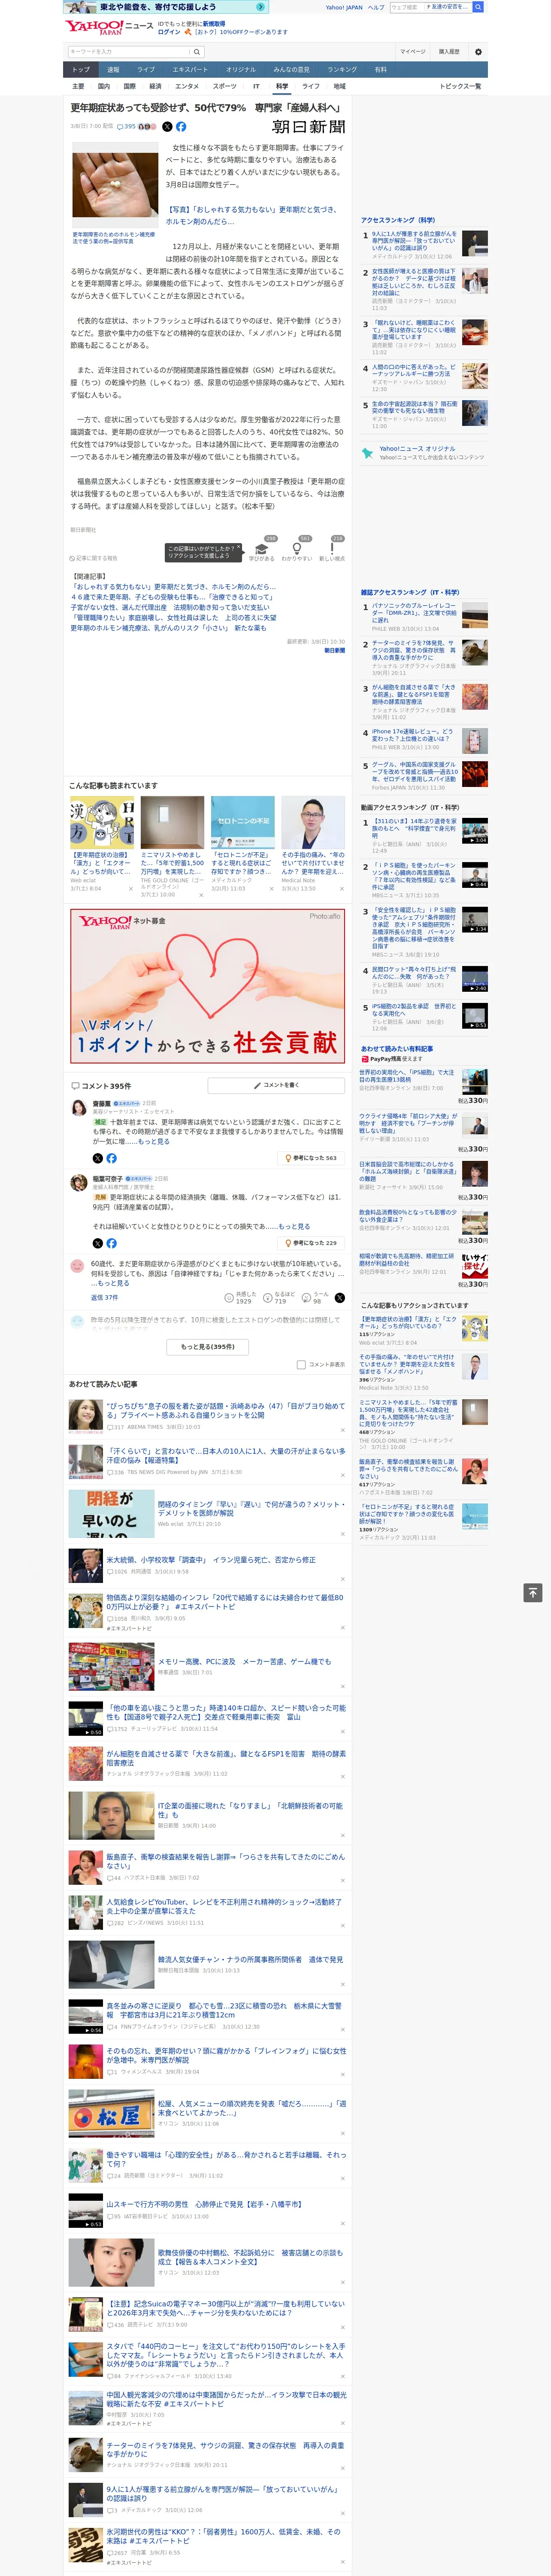Click 参考になった 229 button
This screenshot has height=2576, width=551.
[311, 1243]
